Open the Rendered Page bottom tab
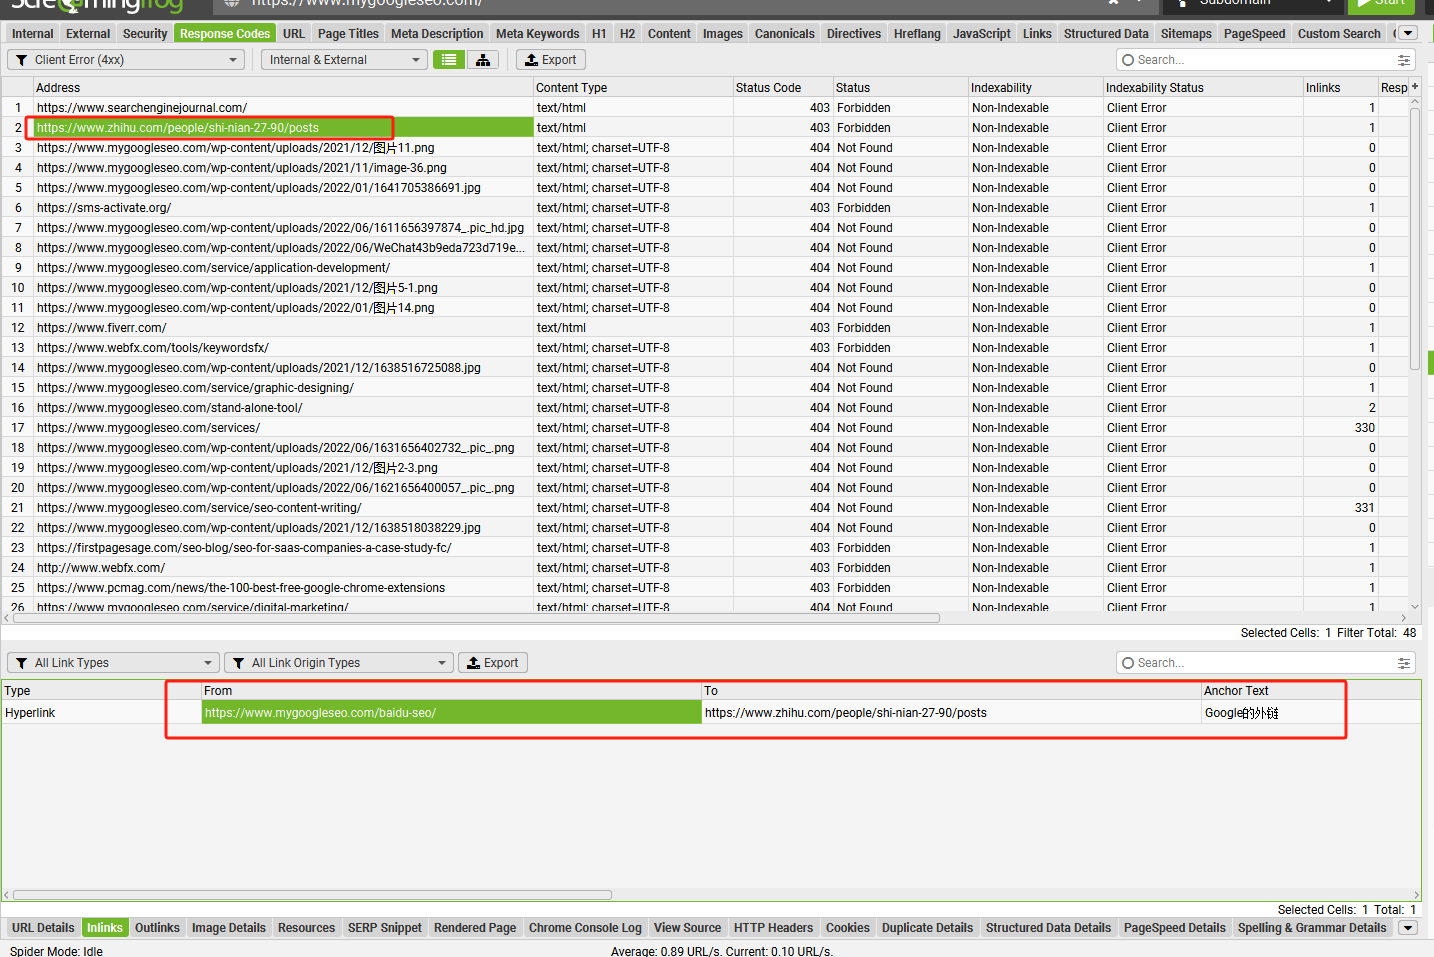This screenshot has width=1434, height=957. pyautogui.click(x=475, y=928)
